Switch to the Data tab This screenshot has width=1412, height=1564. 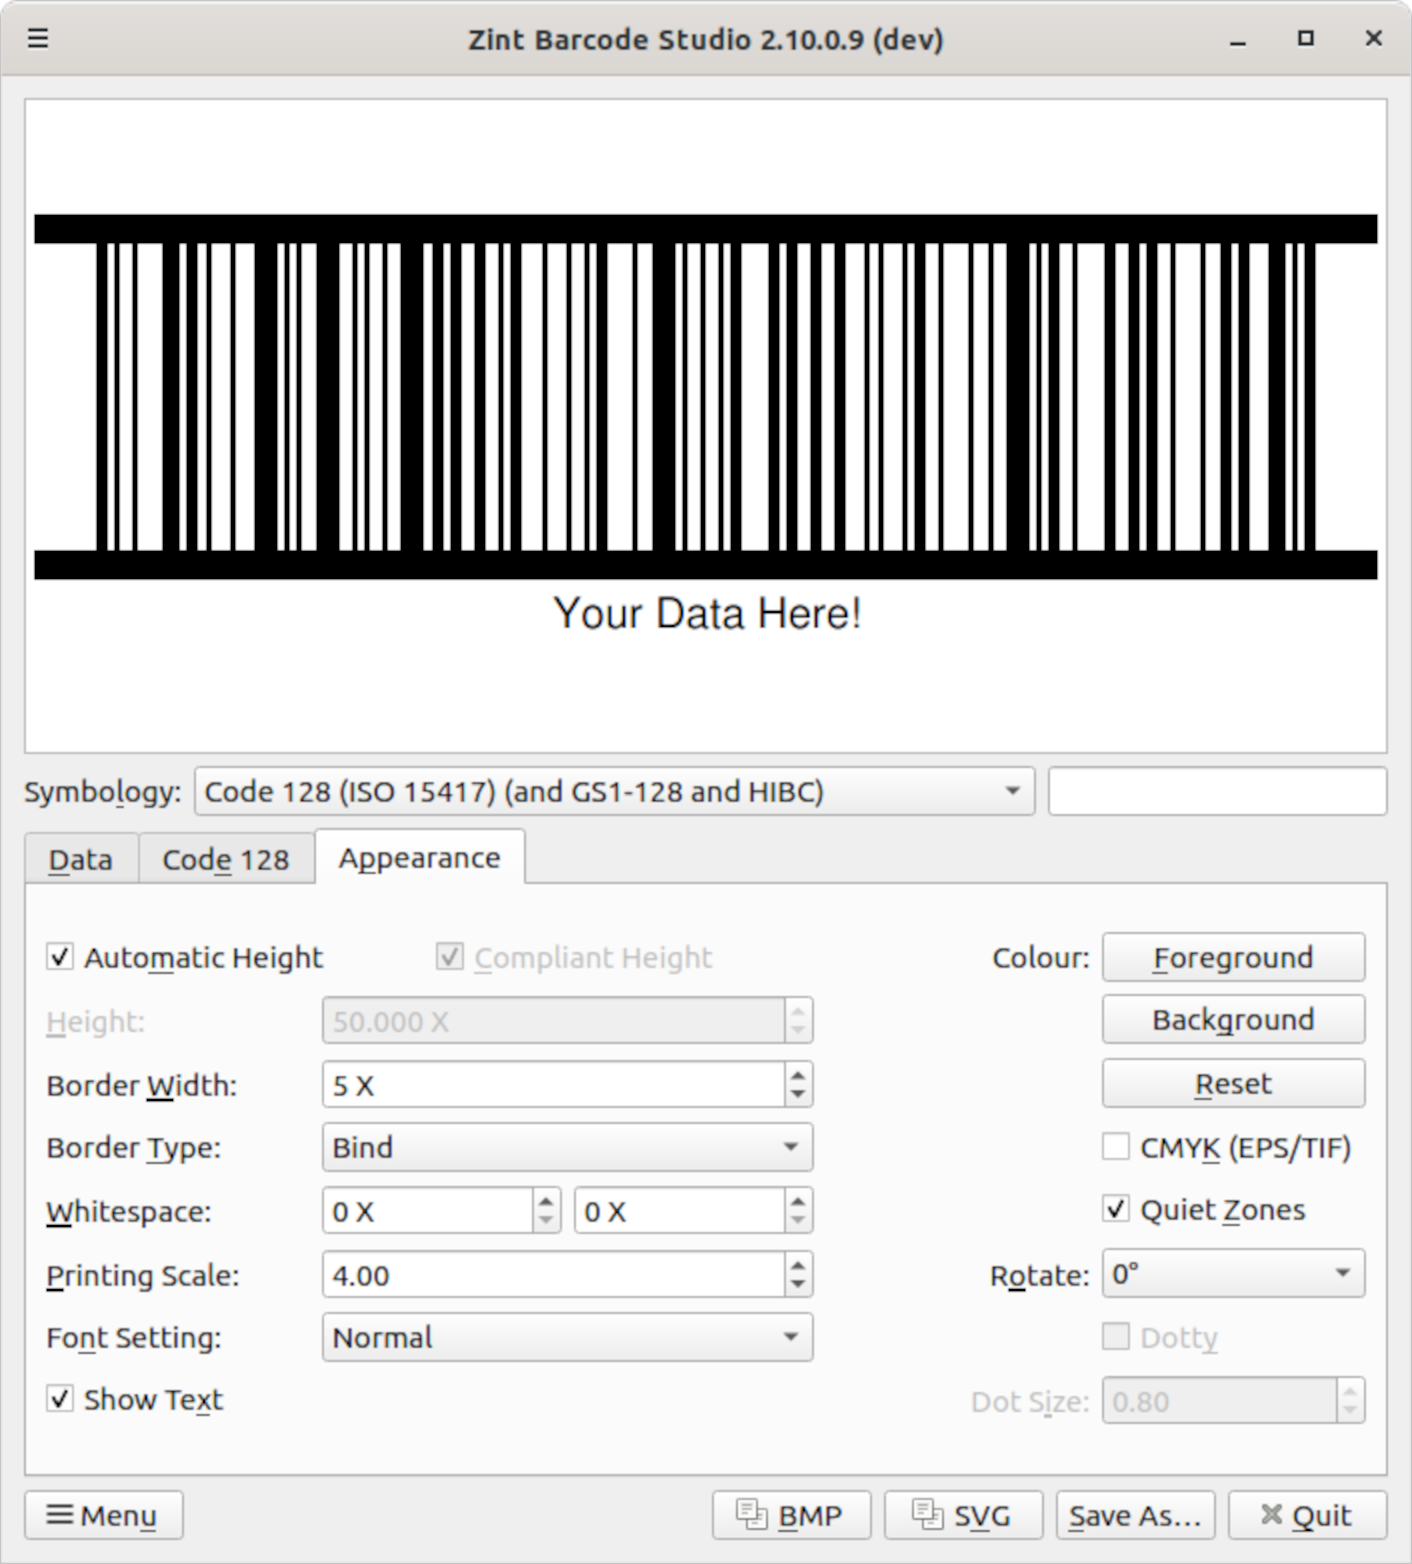[81, 859]
